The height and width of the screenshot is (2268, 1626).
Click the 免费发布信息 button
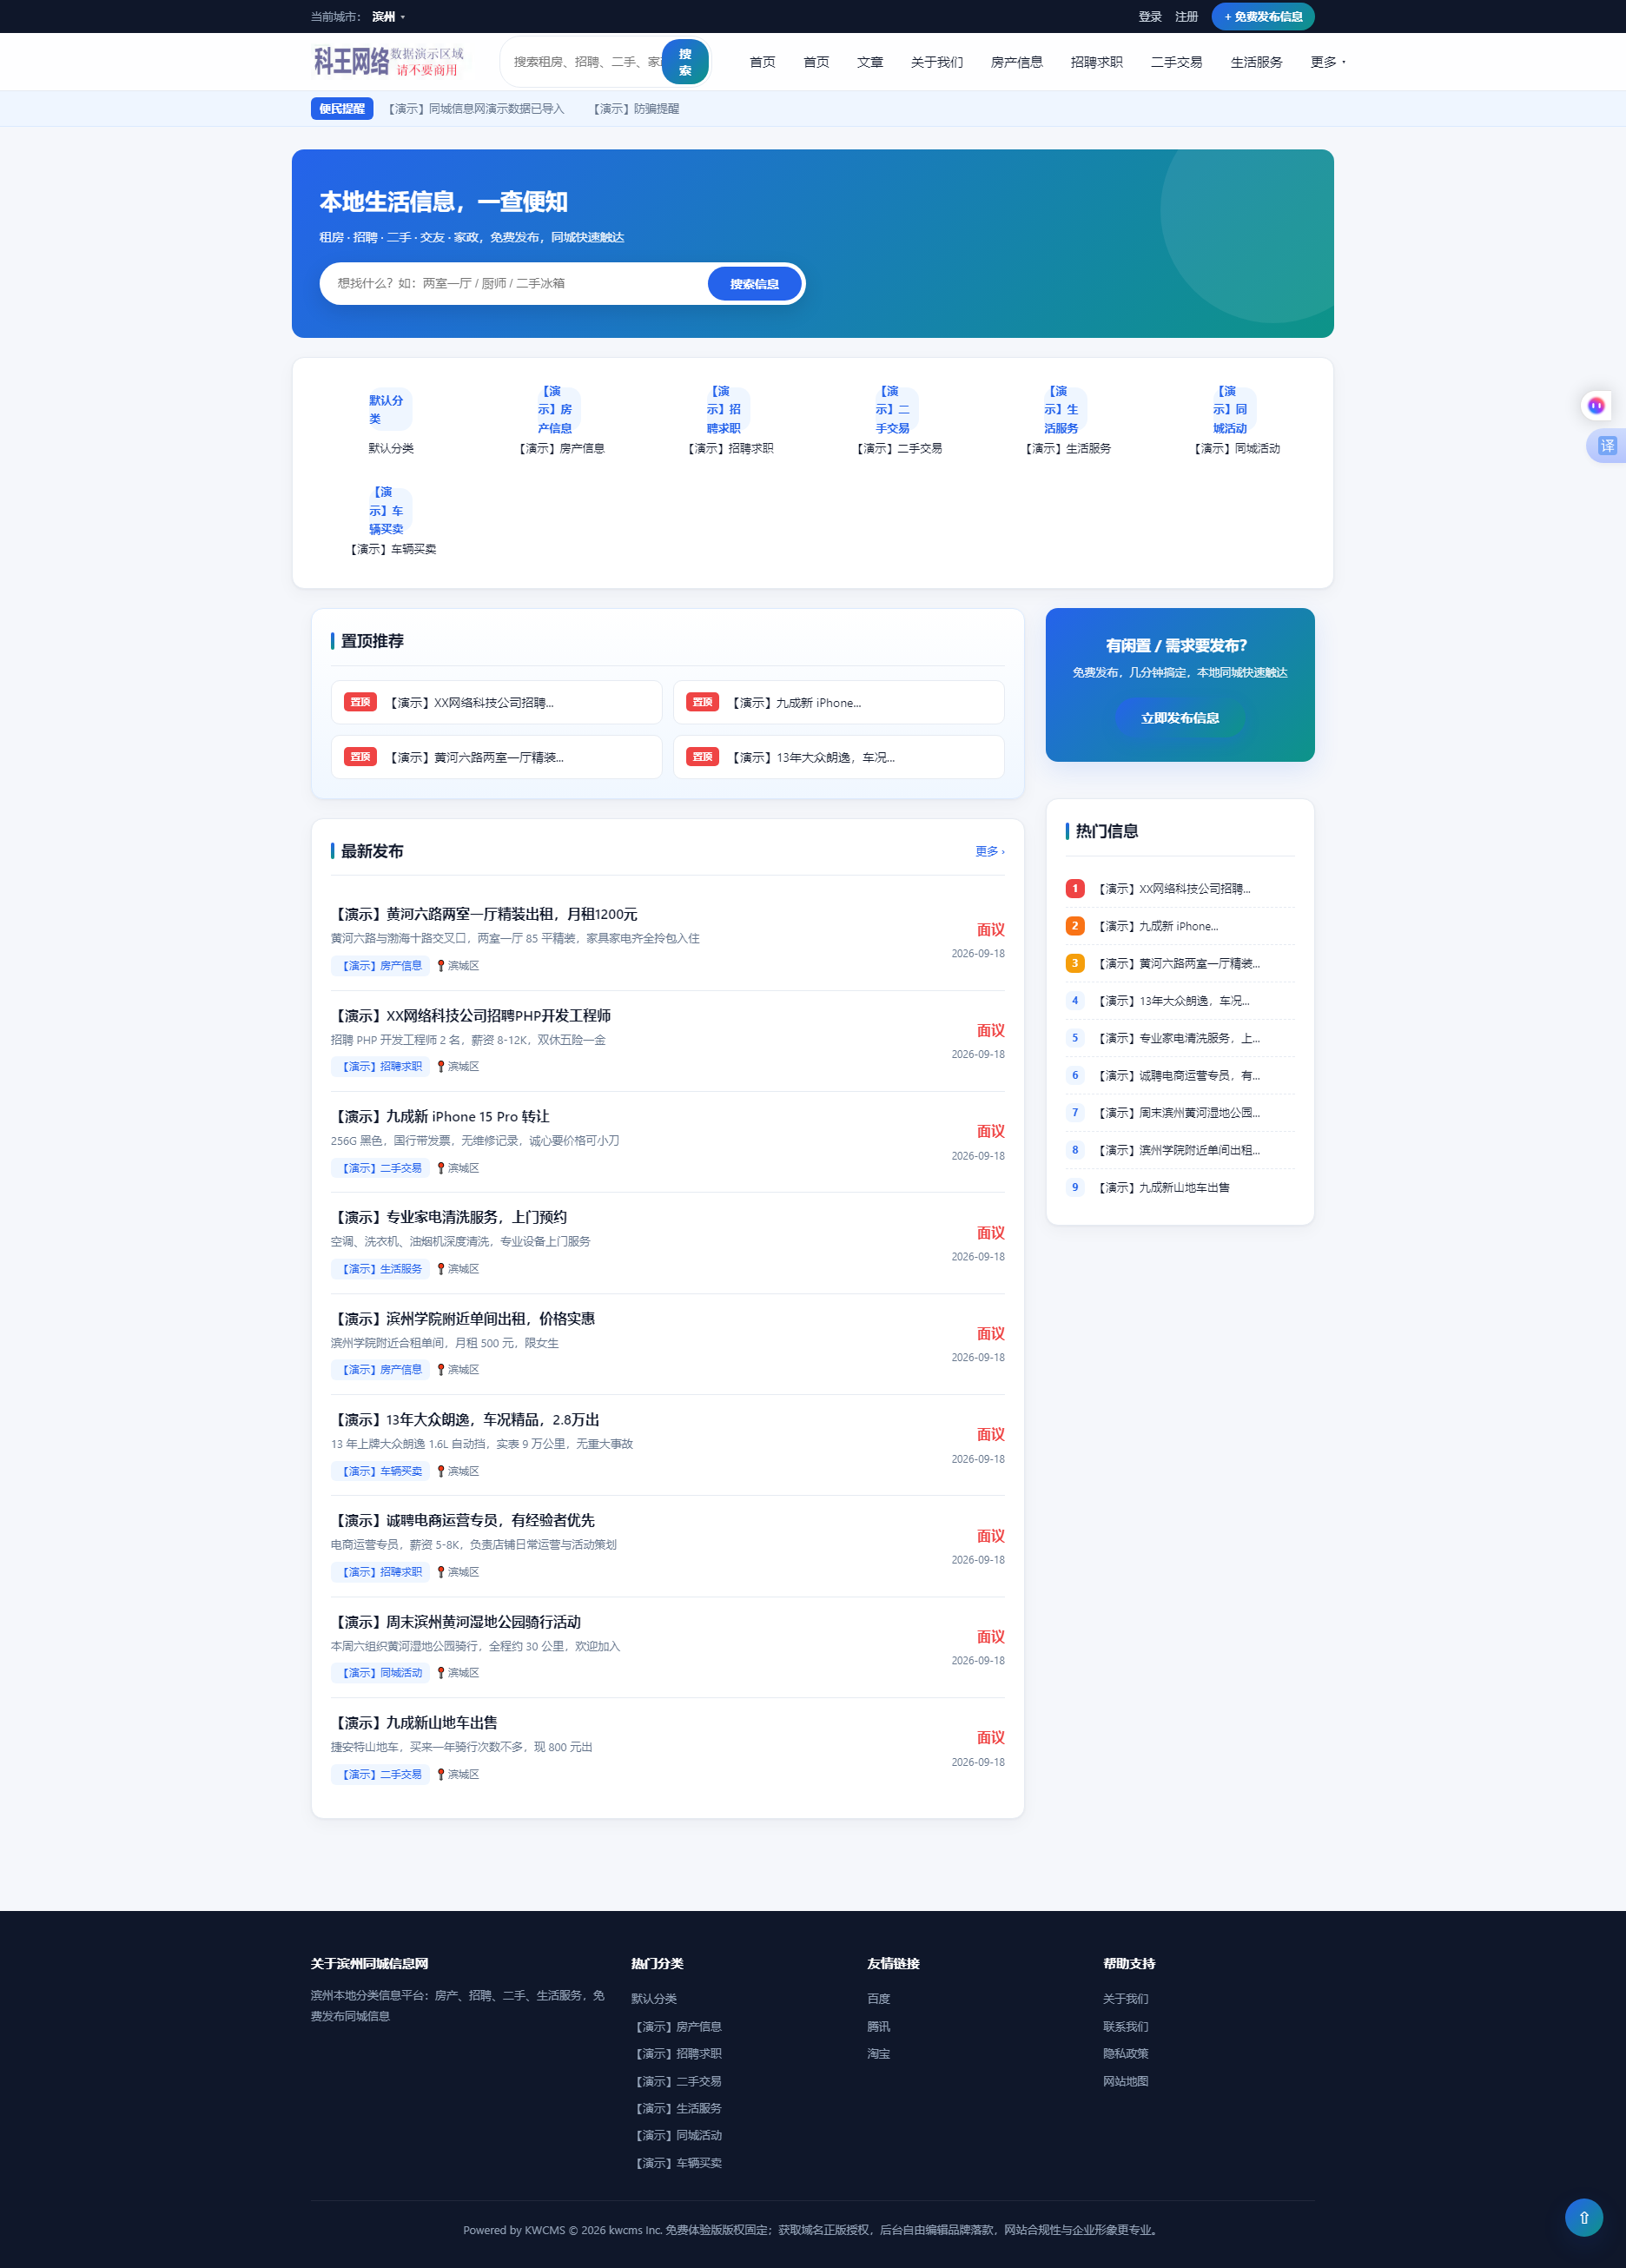1262,17
